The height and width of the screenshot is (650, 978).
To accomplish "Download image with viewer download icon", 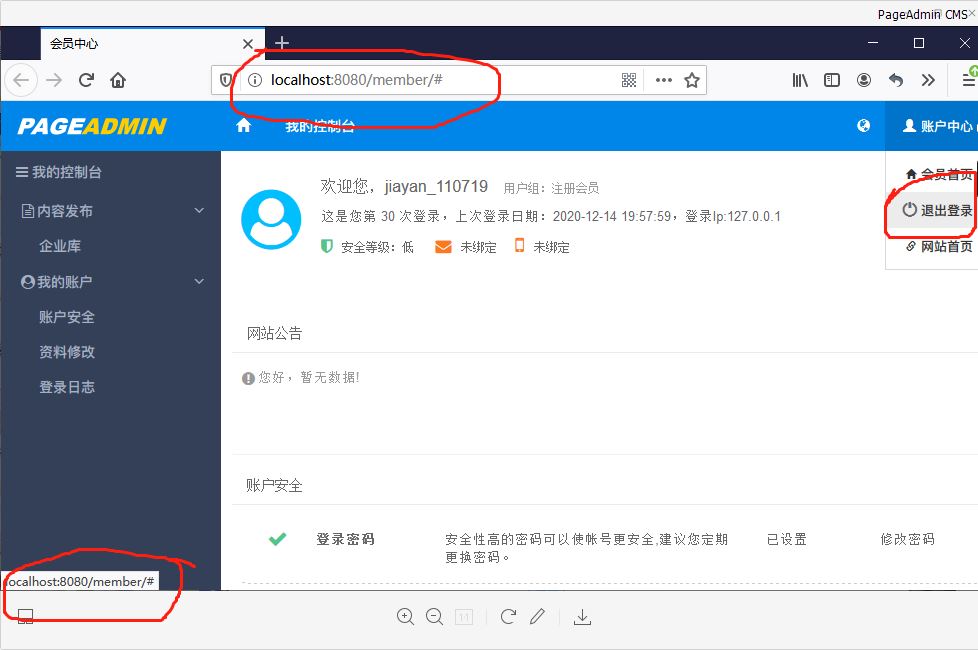I will [x=583, y=617].
